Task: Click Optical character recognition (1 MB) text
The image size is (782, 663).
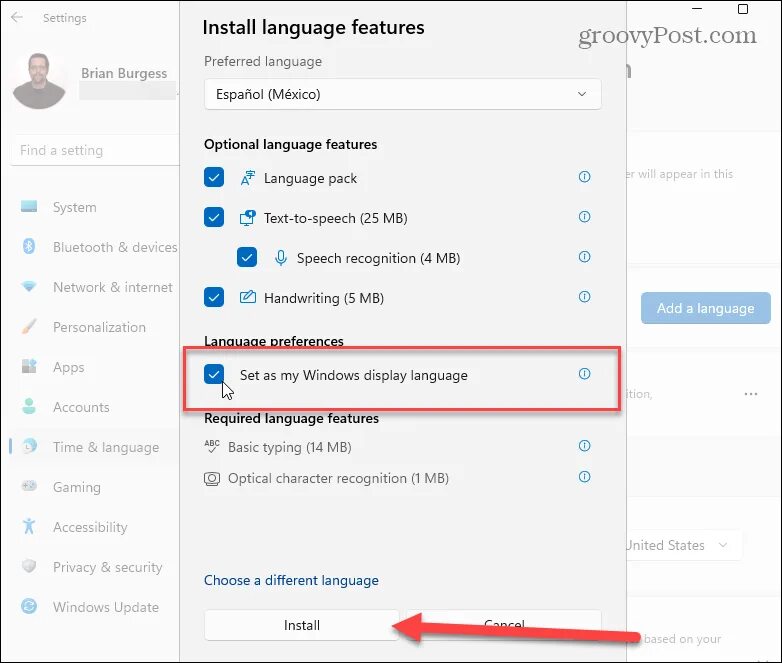Action: tap(339, 478)
